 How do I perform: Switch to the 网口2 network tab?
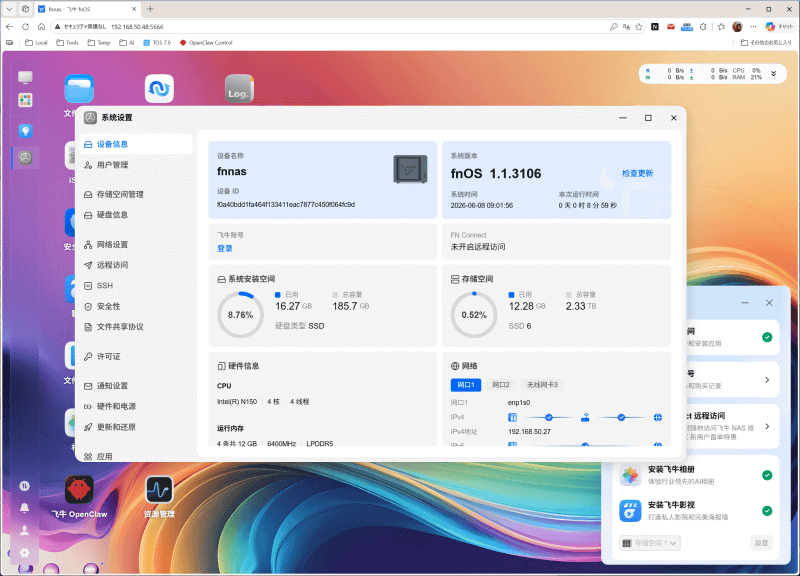pyautogui.click(x=501, y=385)
